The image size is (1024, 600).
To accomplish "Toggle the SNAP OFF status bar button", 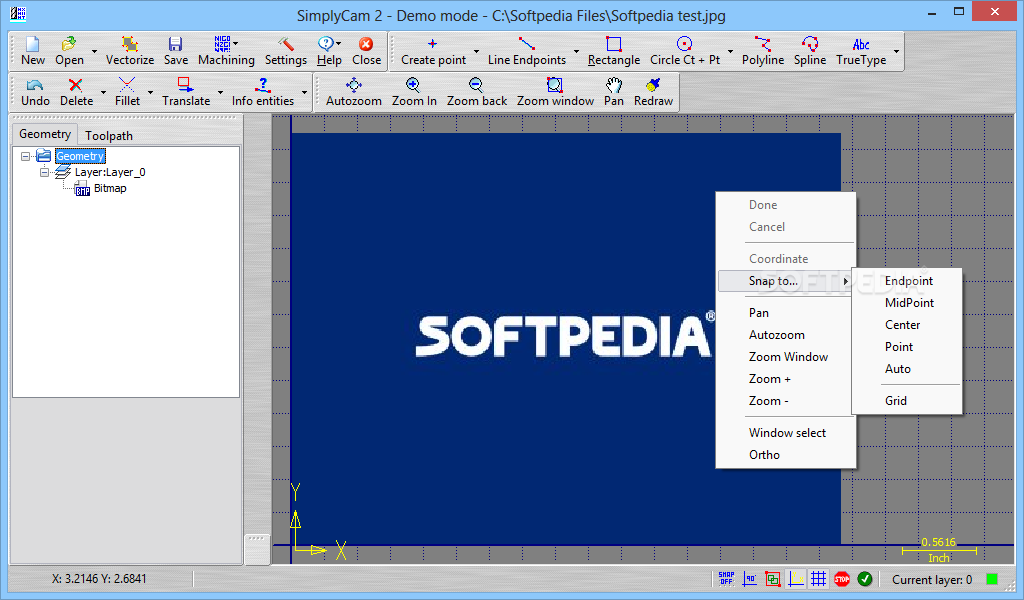I will [x=726, y=578].
